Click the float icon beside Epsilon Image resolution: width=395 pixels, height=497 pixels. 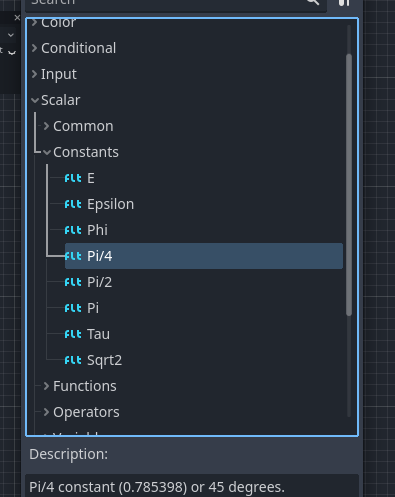point(73,204)
